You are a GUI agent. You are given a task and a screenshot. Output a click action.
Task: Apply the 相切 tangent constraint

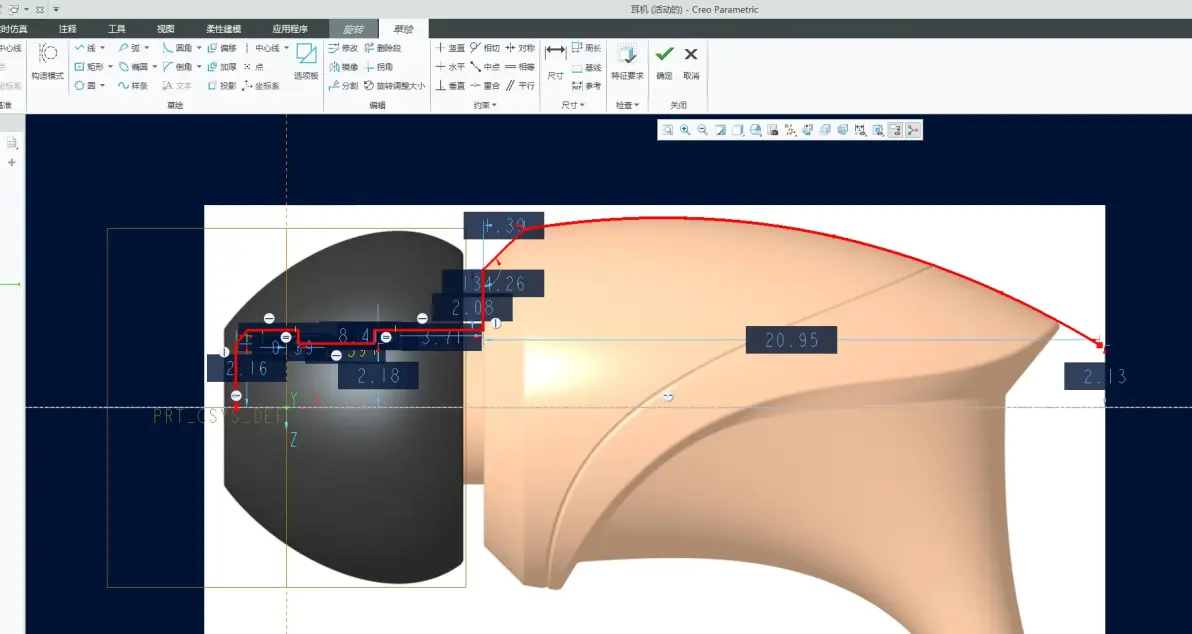point(485,48)
